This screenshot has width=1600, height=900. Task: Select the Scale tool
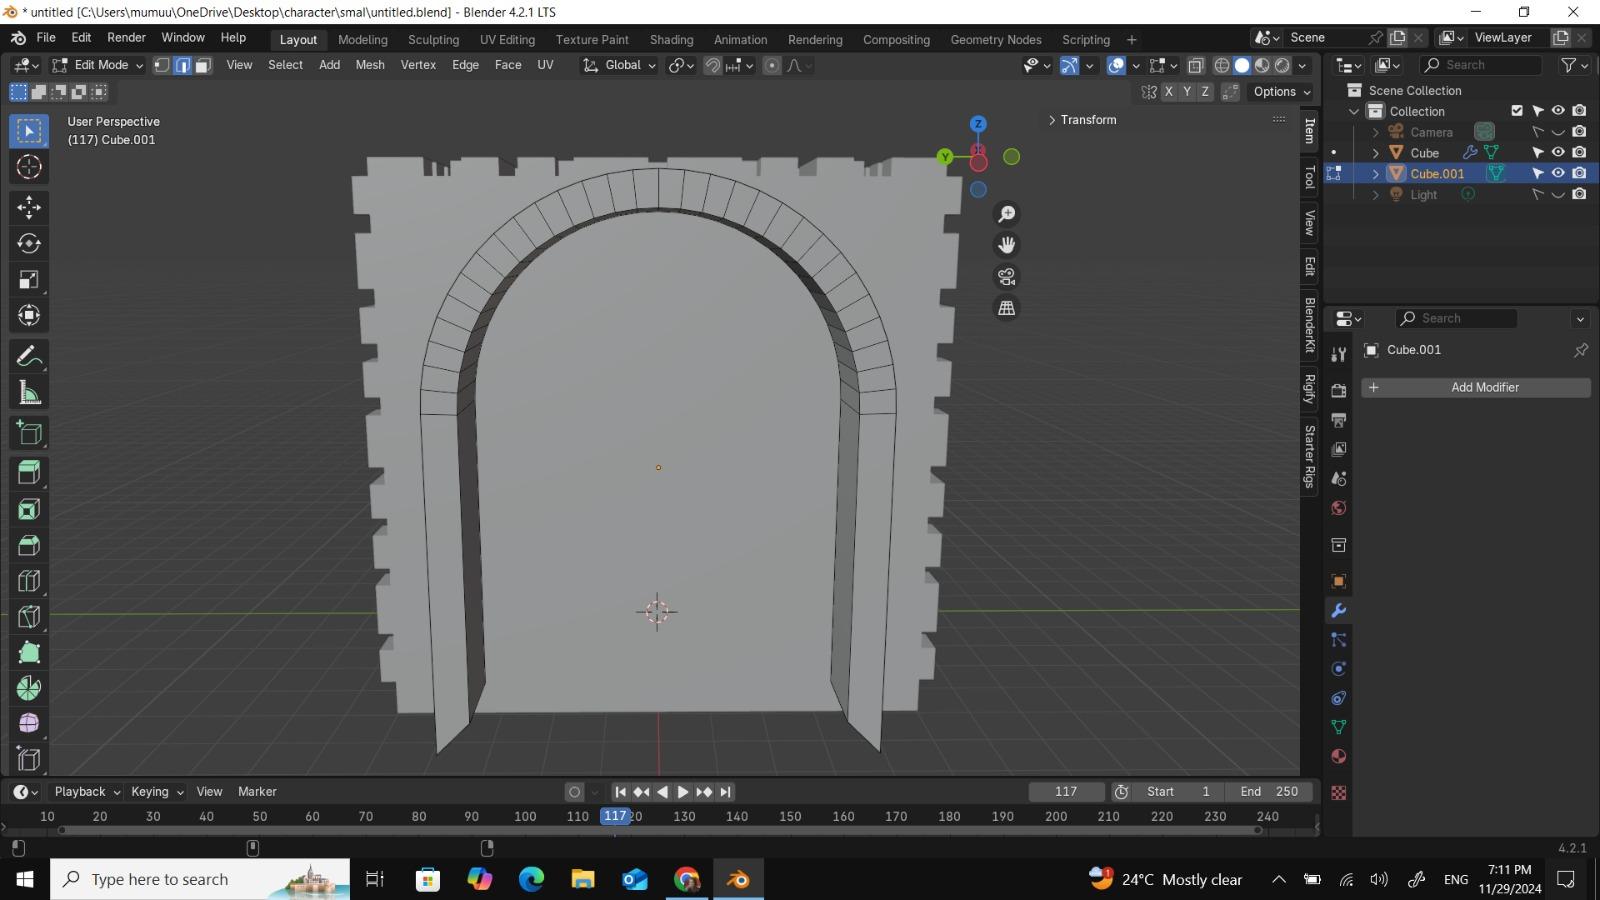click(29, 279)
